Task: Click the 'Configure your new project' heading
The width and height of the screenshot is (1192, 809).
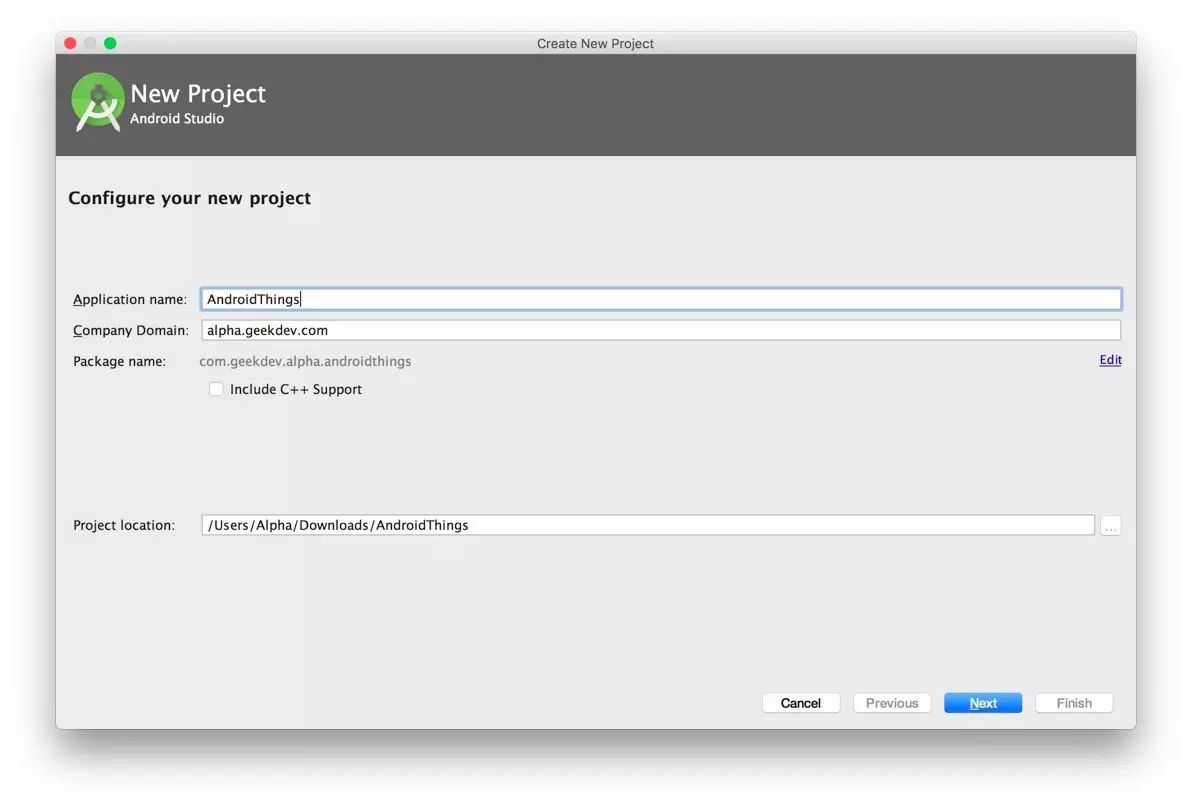Action: click(x=189, y=198)
